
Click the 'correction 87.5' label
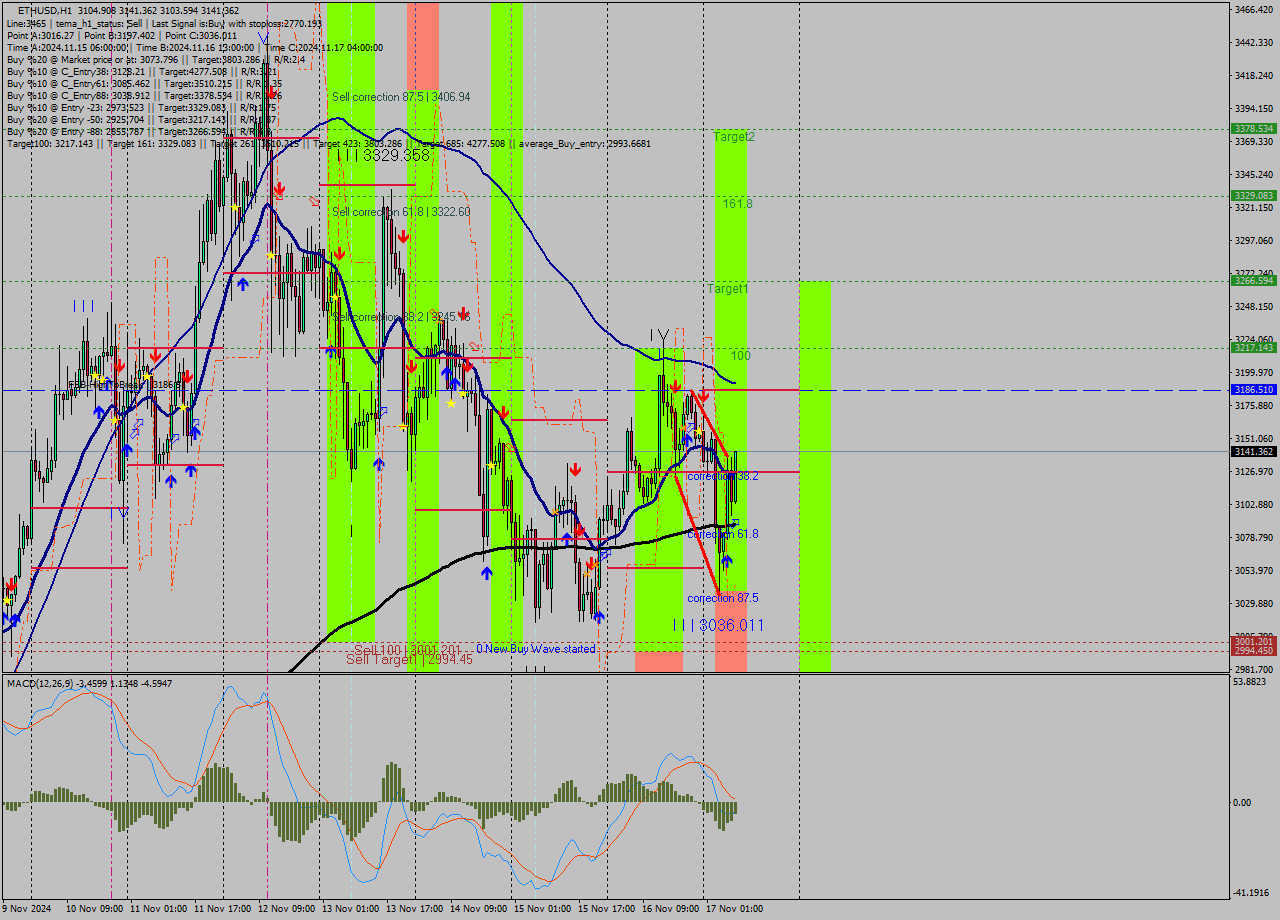point(722,598)
